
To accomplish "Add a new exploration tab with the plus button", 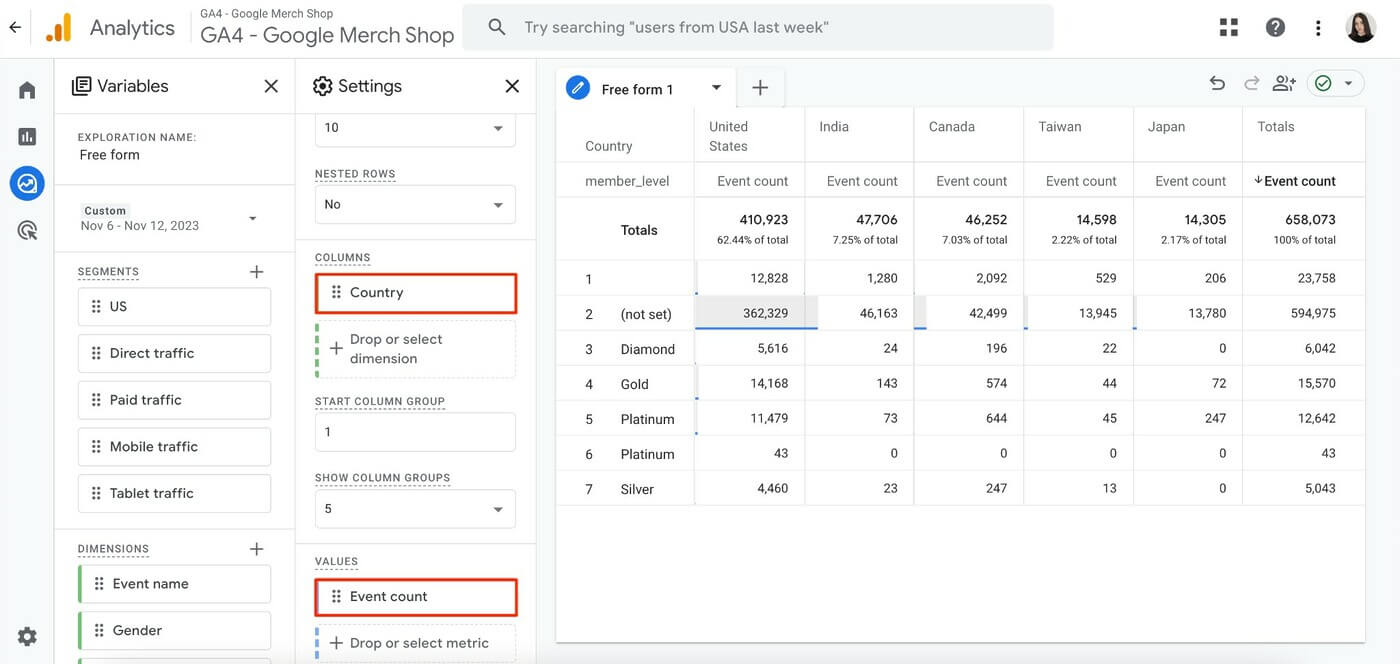I will (760, 87).
